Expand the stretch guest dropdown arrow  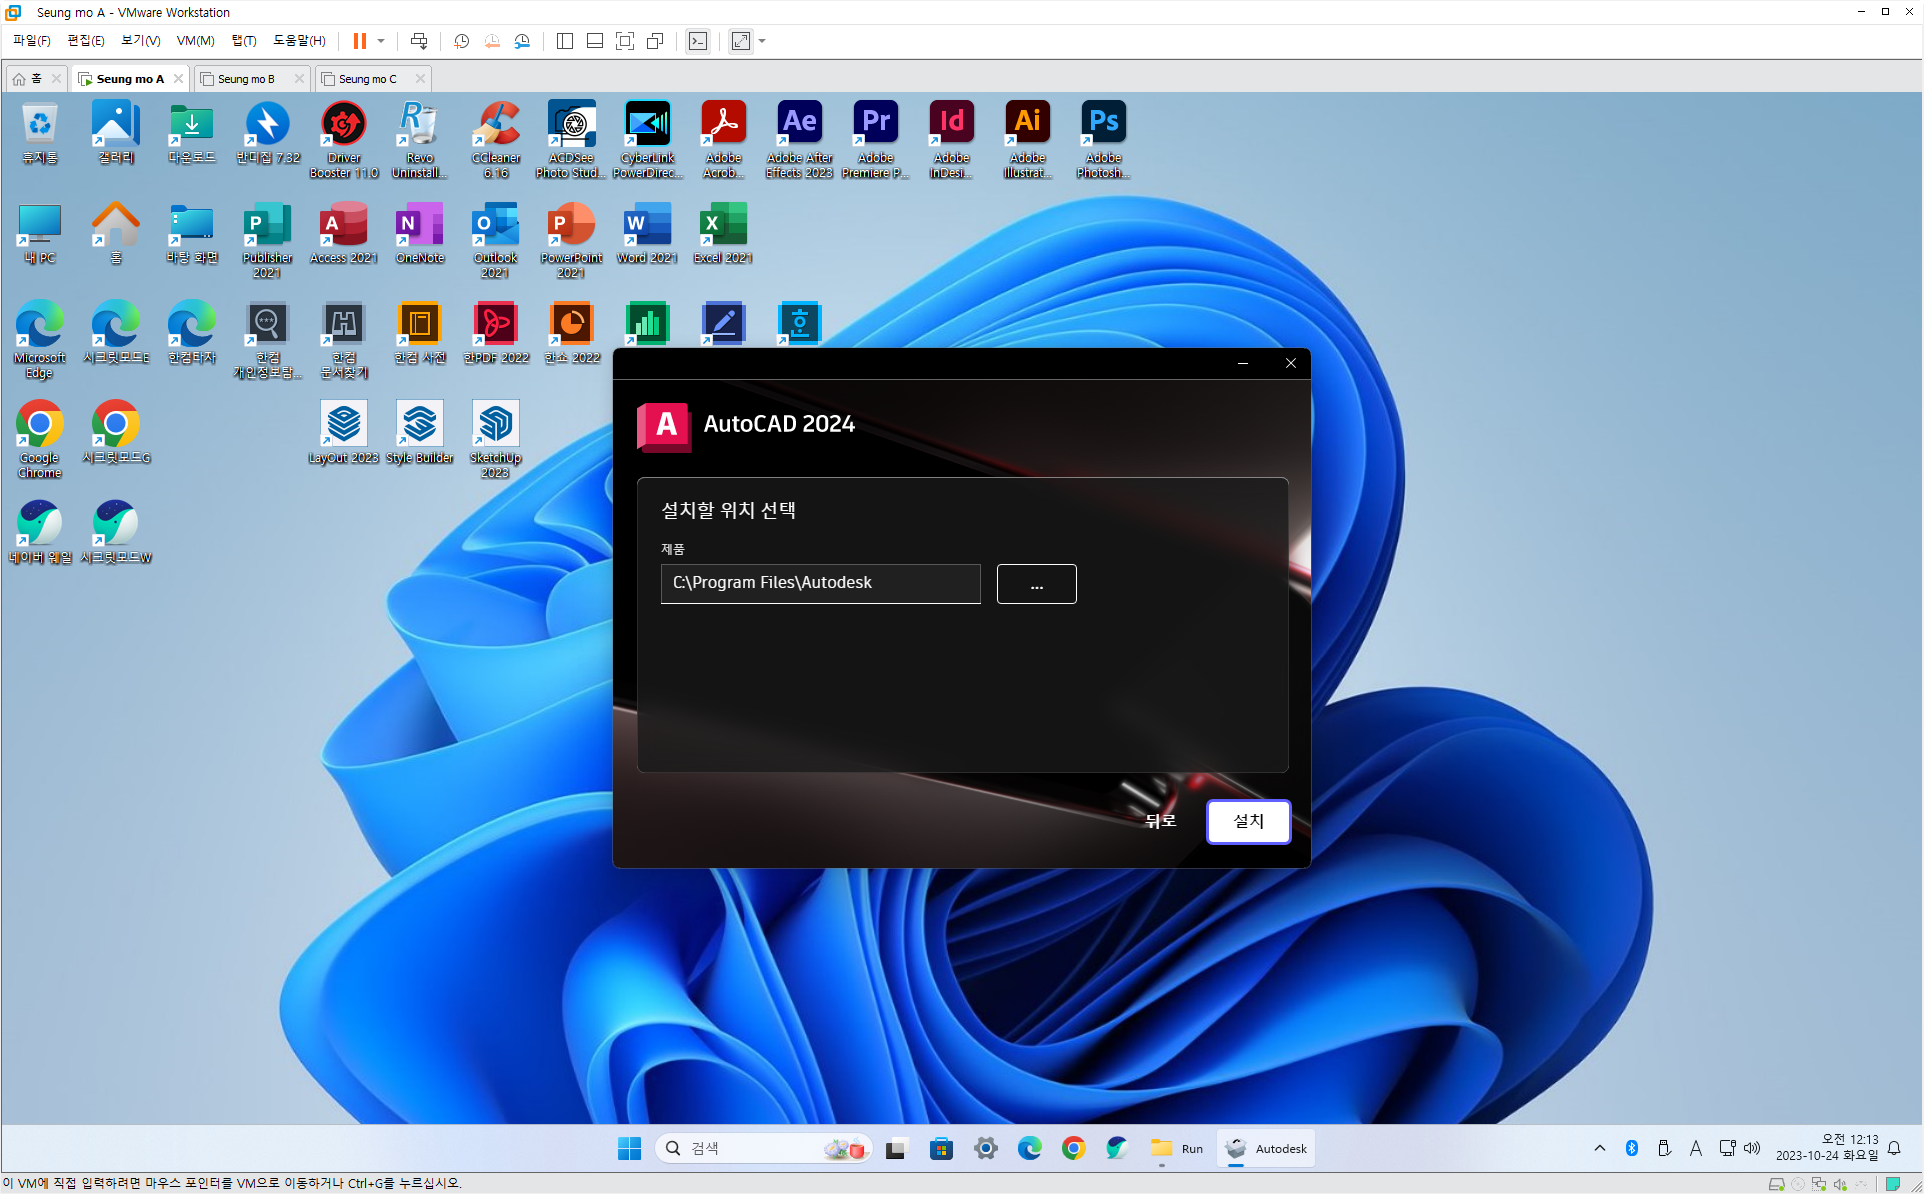(762, 41)
